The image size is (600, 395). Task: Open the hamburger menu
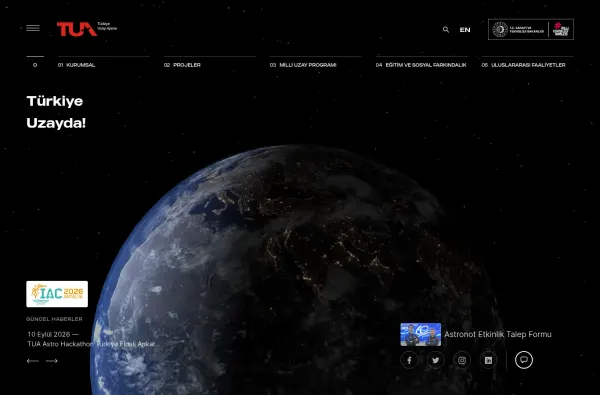[x=33, y=28]
